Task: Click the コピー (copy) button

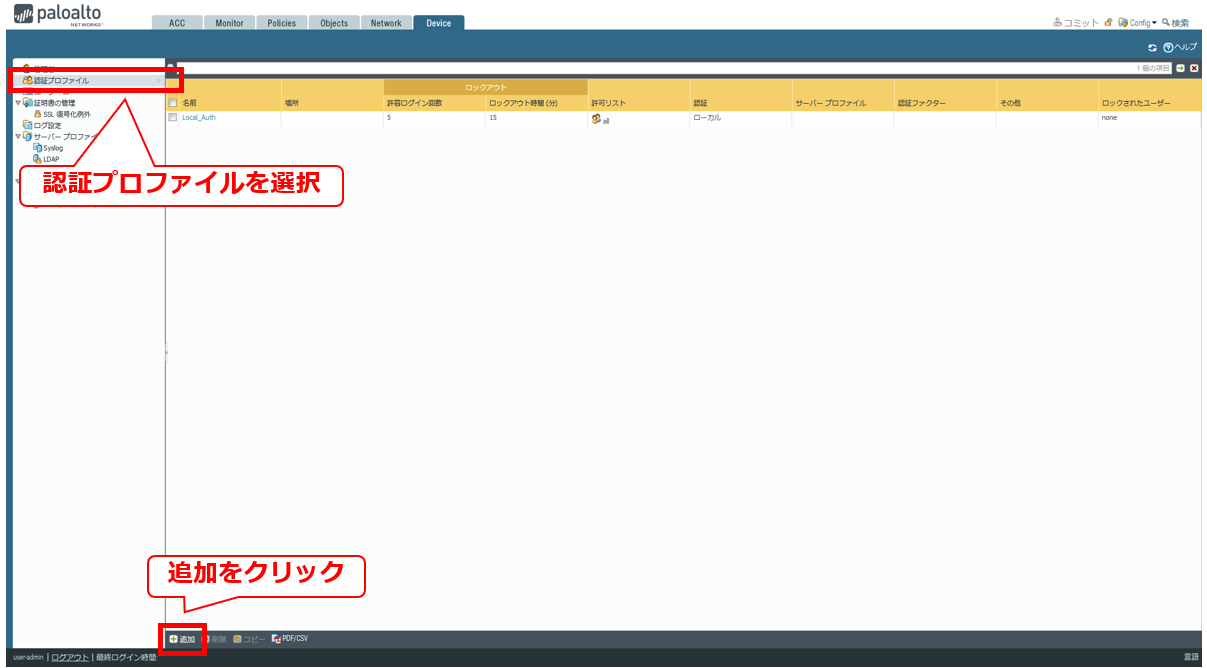Action: [250, 639]
